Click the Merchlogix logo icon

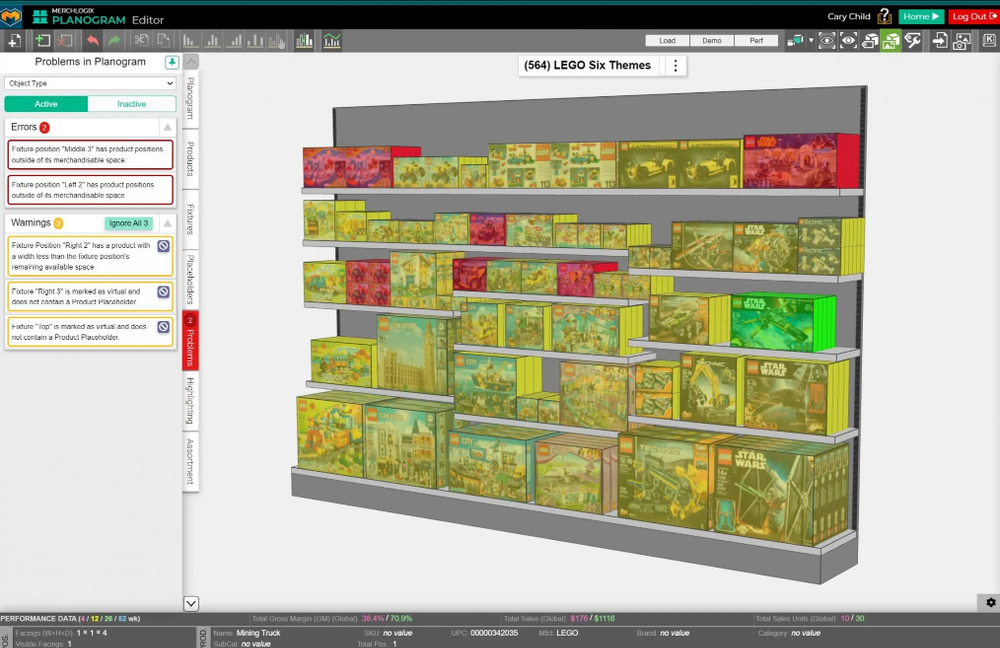(11, 16)
